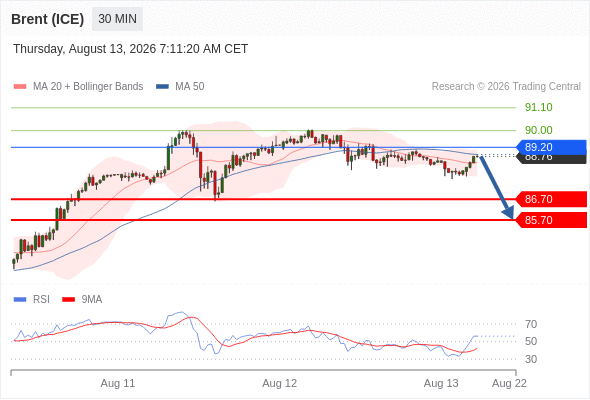Click the RSI 30 axis value
590x400 pixels.
531,359
